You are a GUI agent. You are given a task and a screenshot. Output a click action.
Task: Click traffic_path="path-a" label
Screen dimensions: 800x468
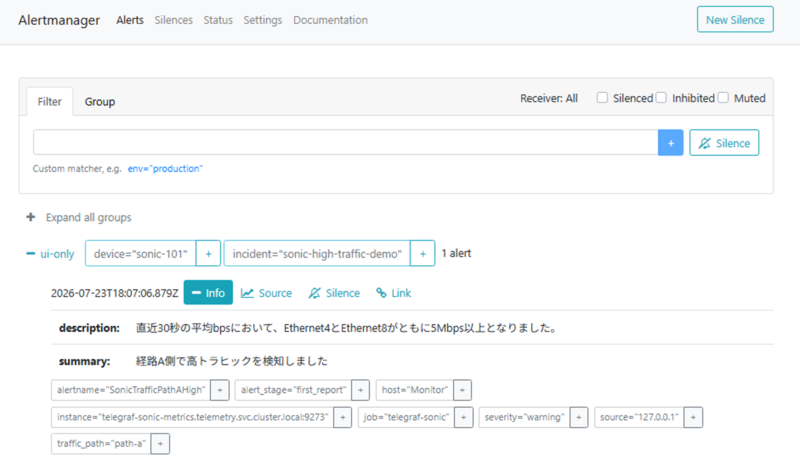(x=102, y=444)
